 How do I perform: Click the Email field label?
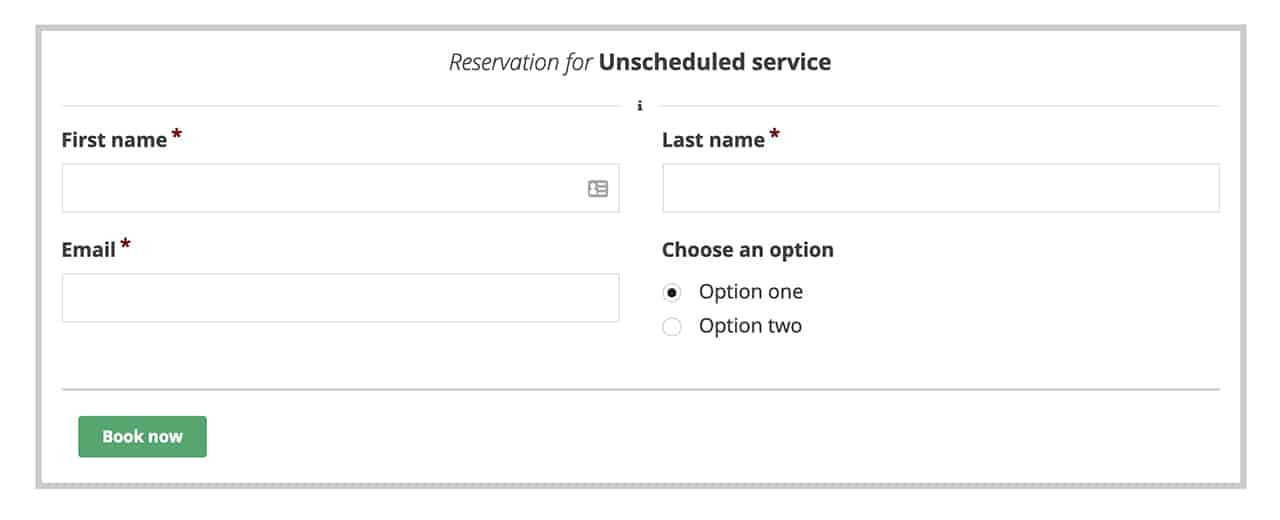(89, 250)
